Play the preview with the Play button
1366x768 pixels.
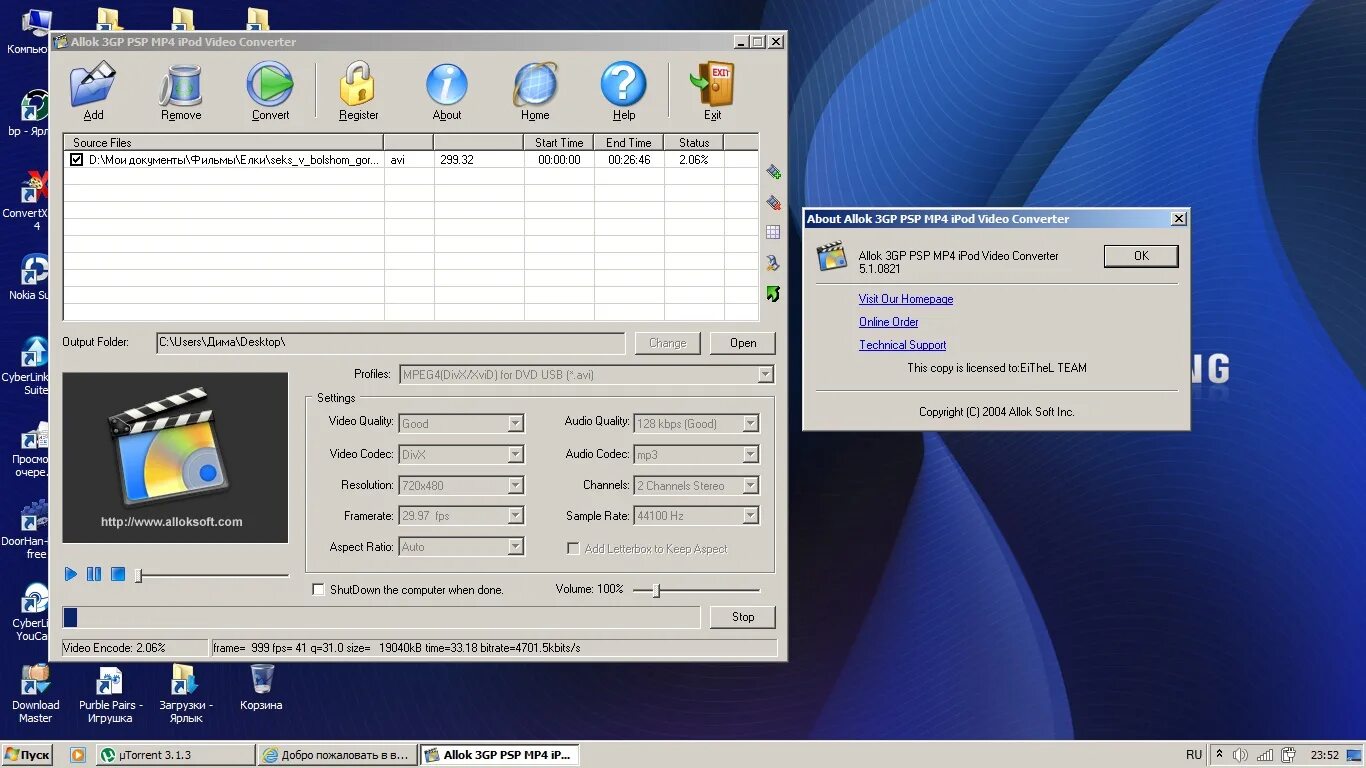[71, 574]
